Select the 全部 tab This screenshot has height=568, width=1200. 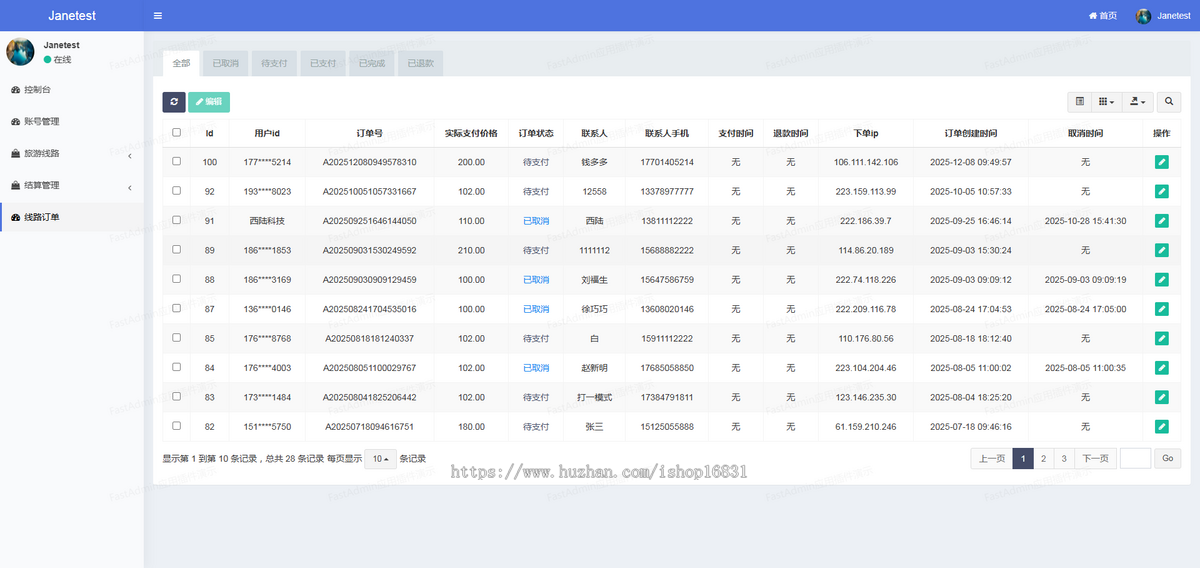click(181, 63)
